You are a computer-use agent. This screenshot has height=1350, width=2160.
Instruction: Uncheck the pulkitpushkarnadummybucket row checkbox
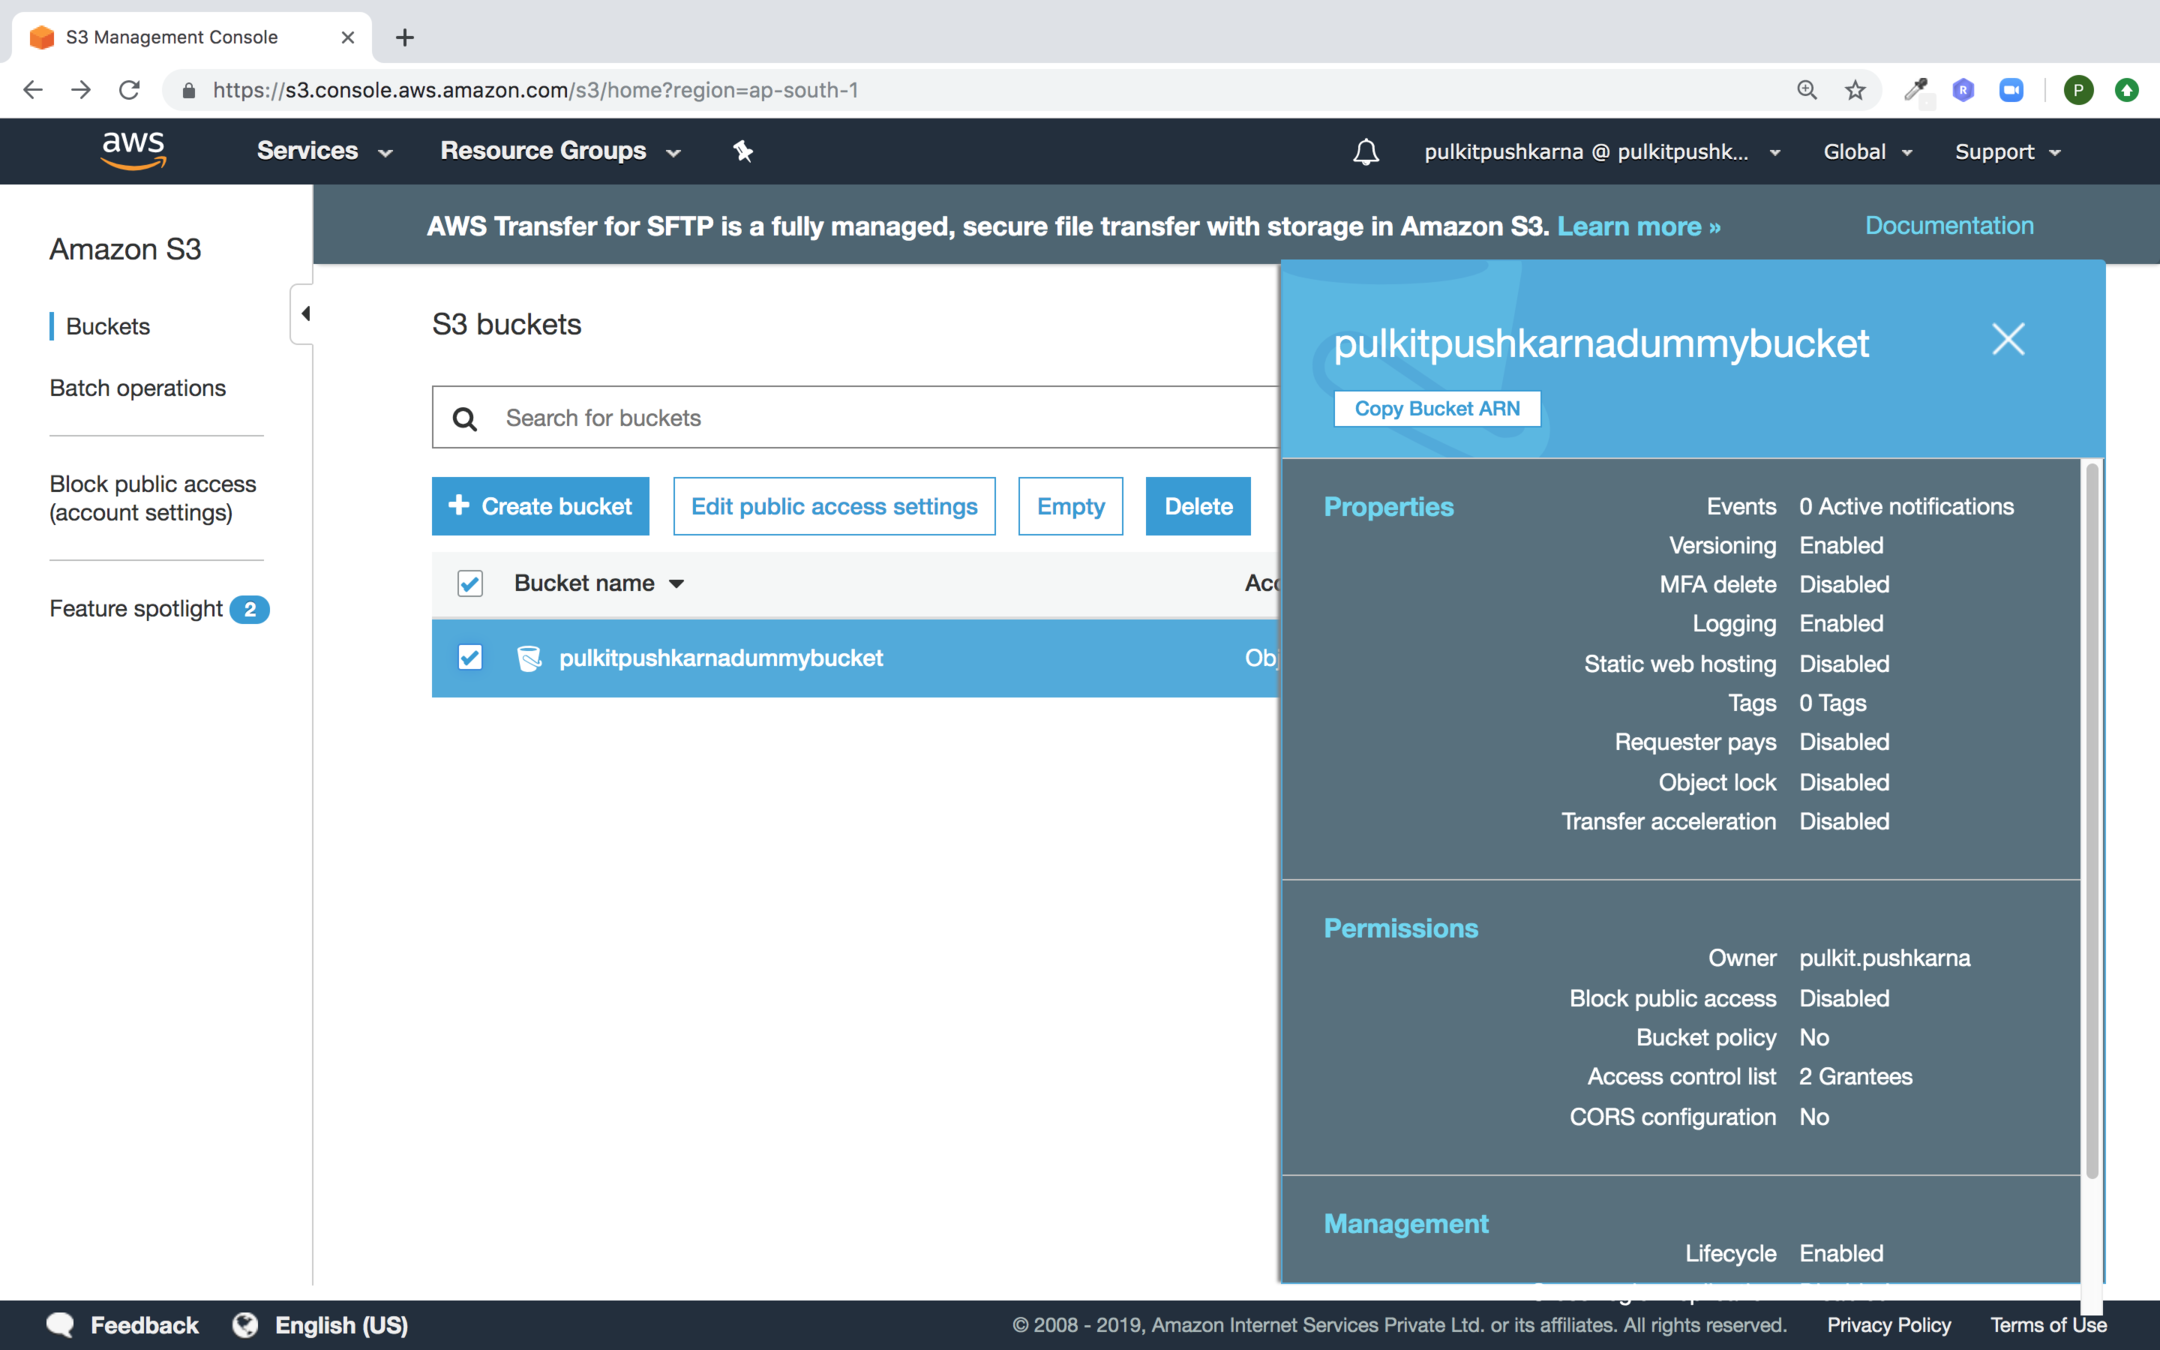point(470,657)
